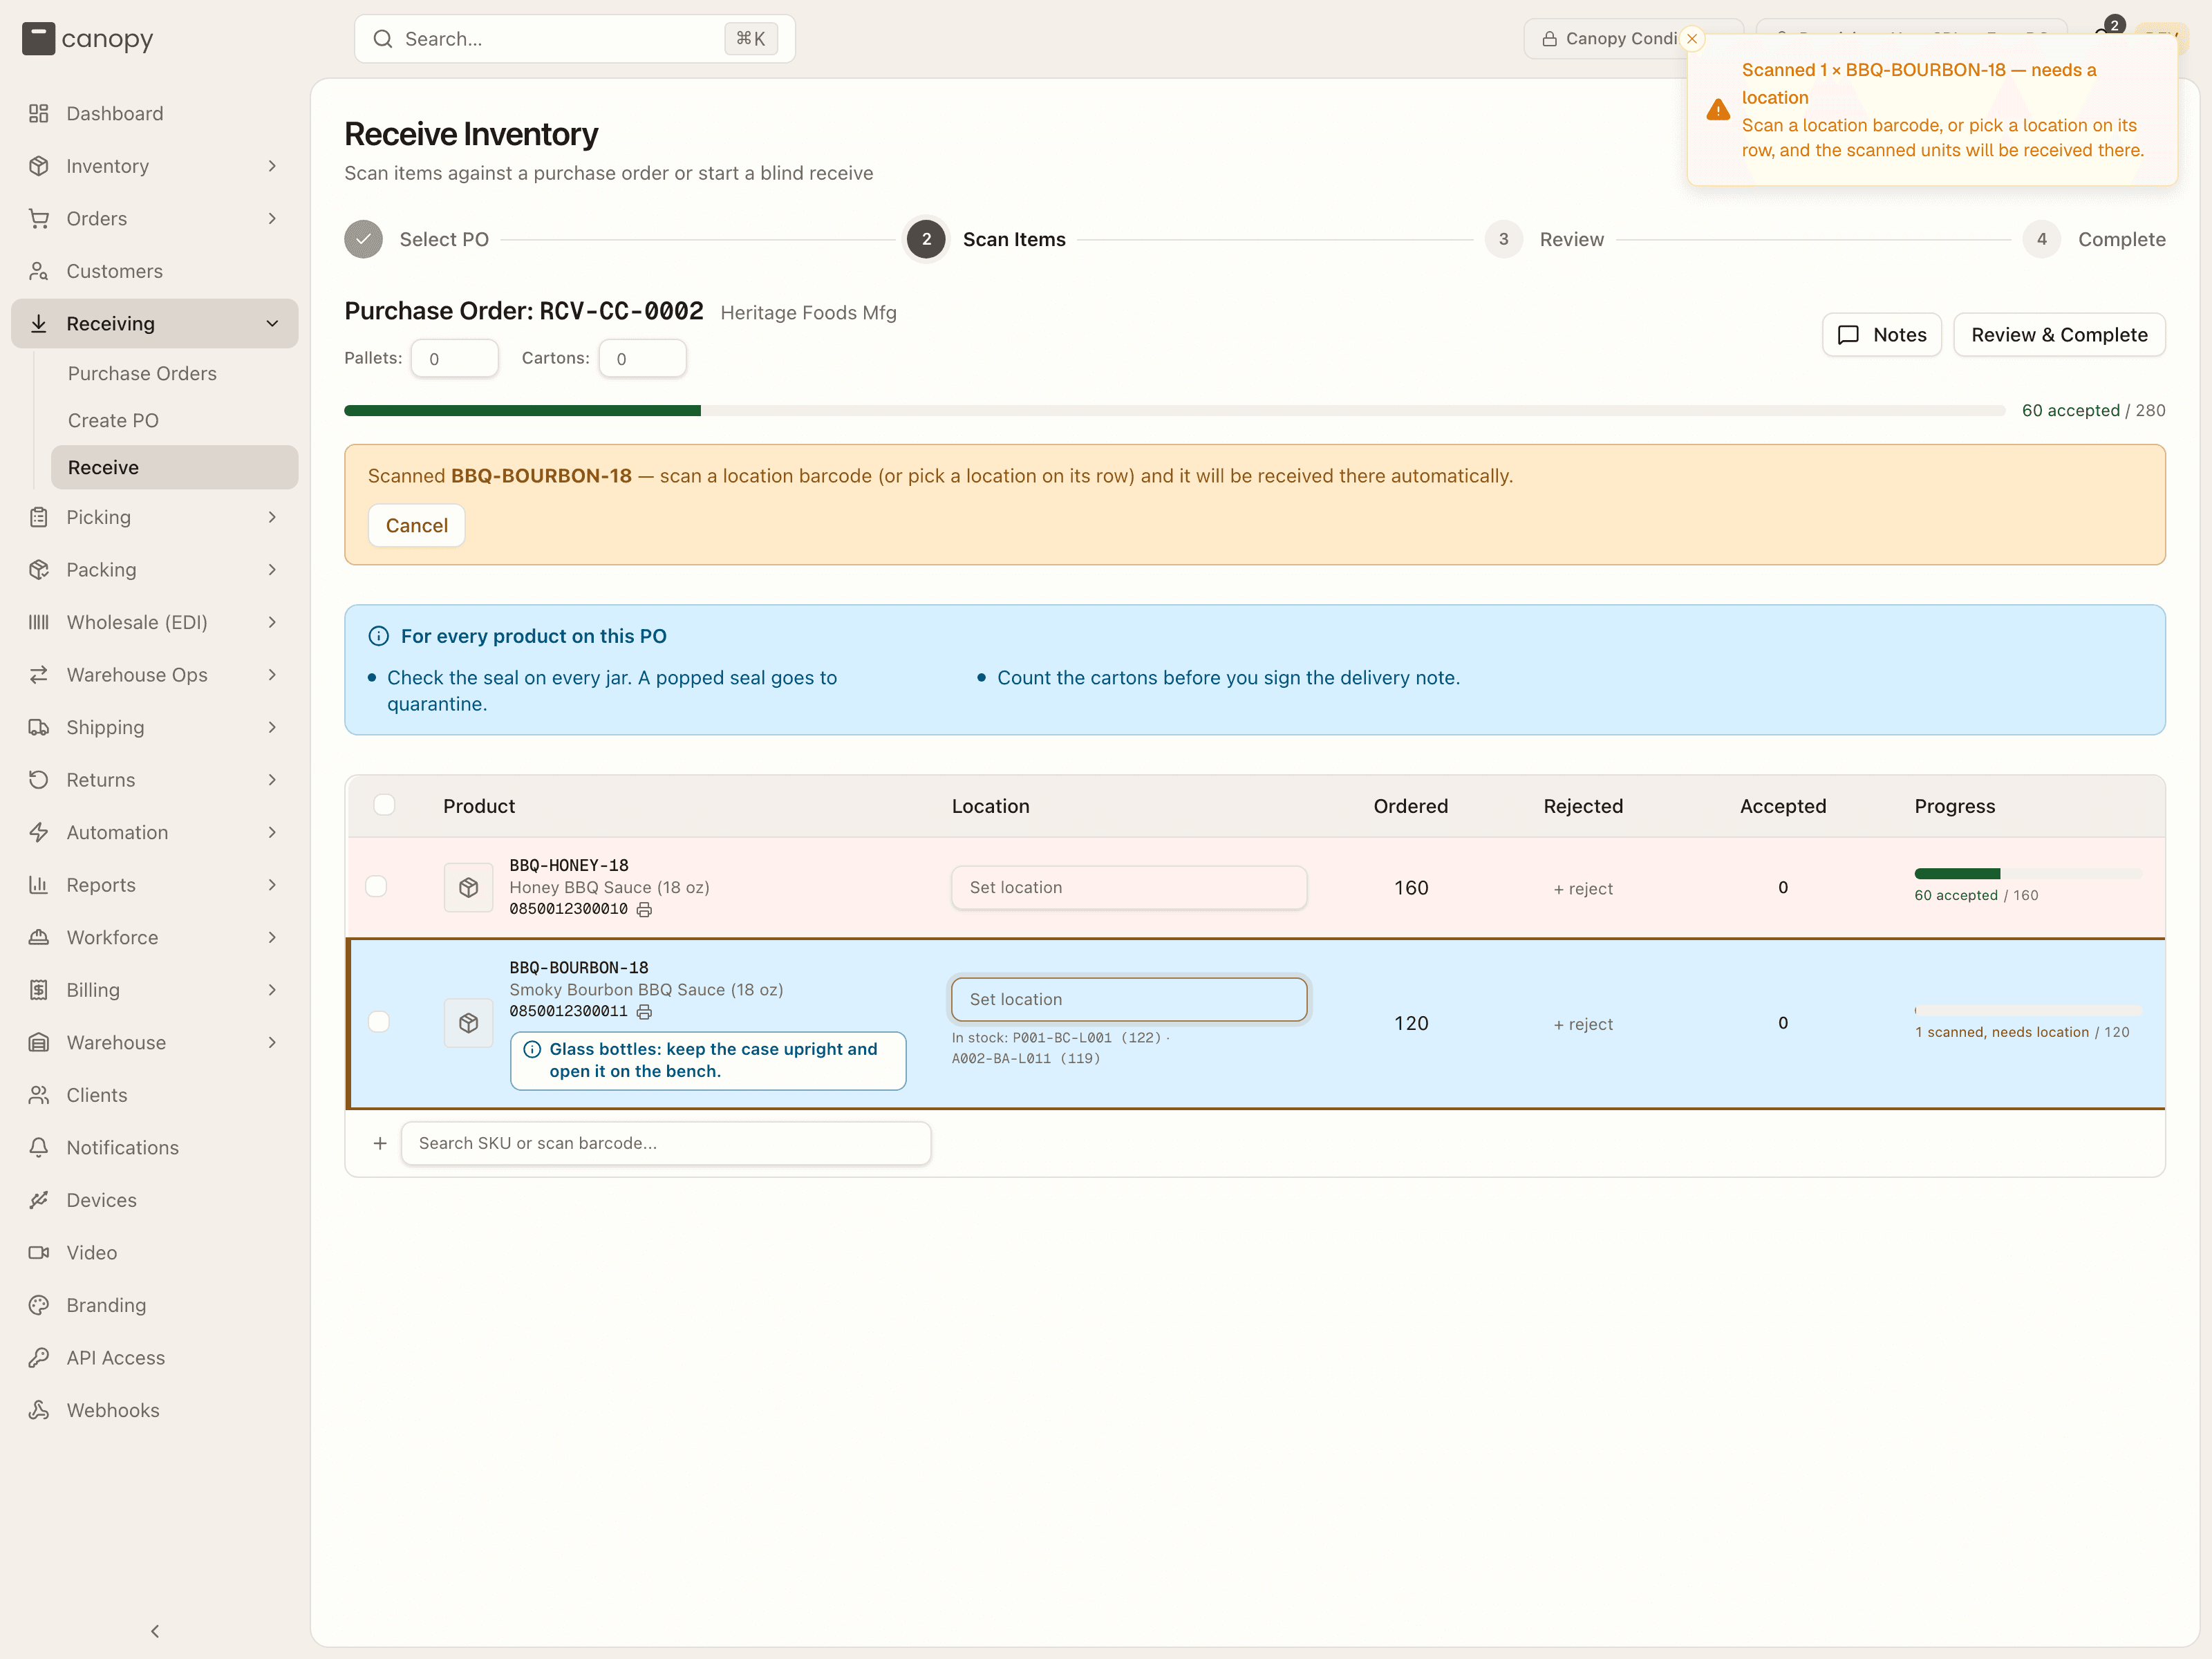Screen dimensions: 2212x1659
Task: Click the Honey BBQ Sauce product thumbnail
Action: [468, 887]
